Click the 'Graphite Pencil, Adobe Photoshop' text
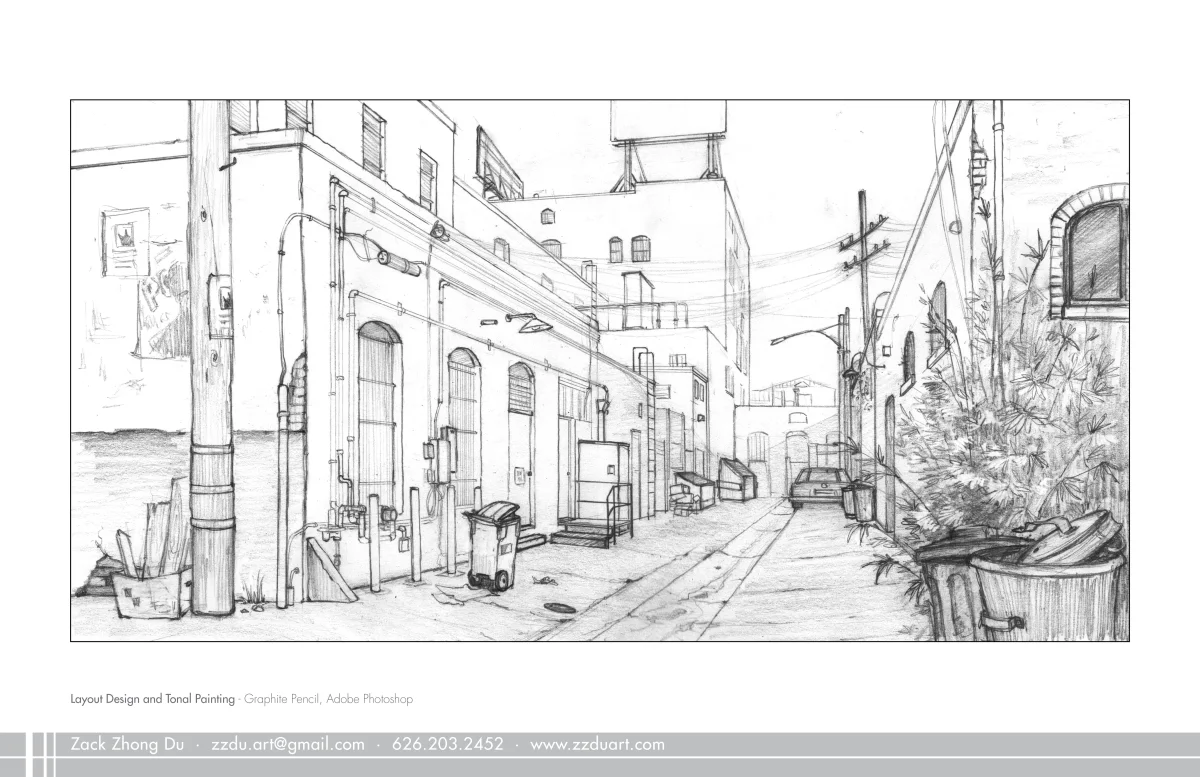The width and height of the screenshot is (1200, 777). pyautogui.click(x=328, y=699)
